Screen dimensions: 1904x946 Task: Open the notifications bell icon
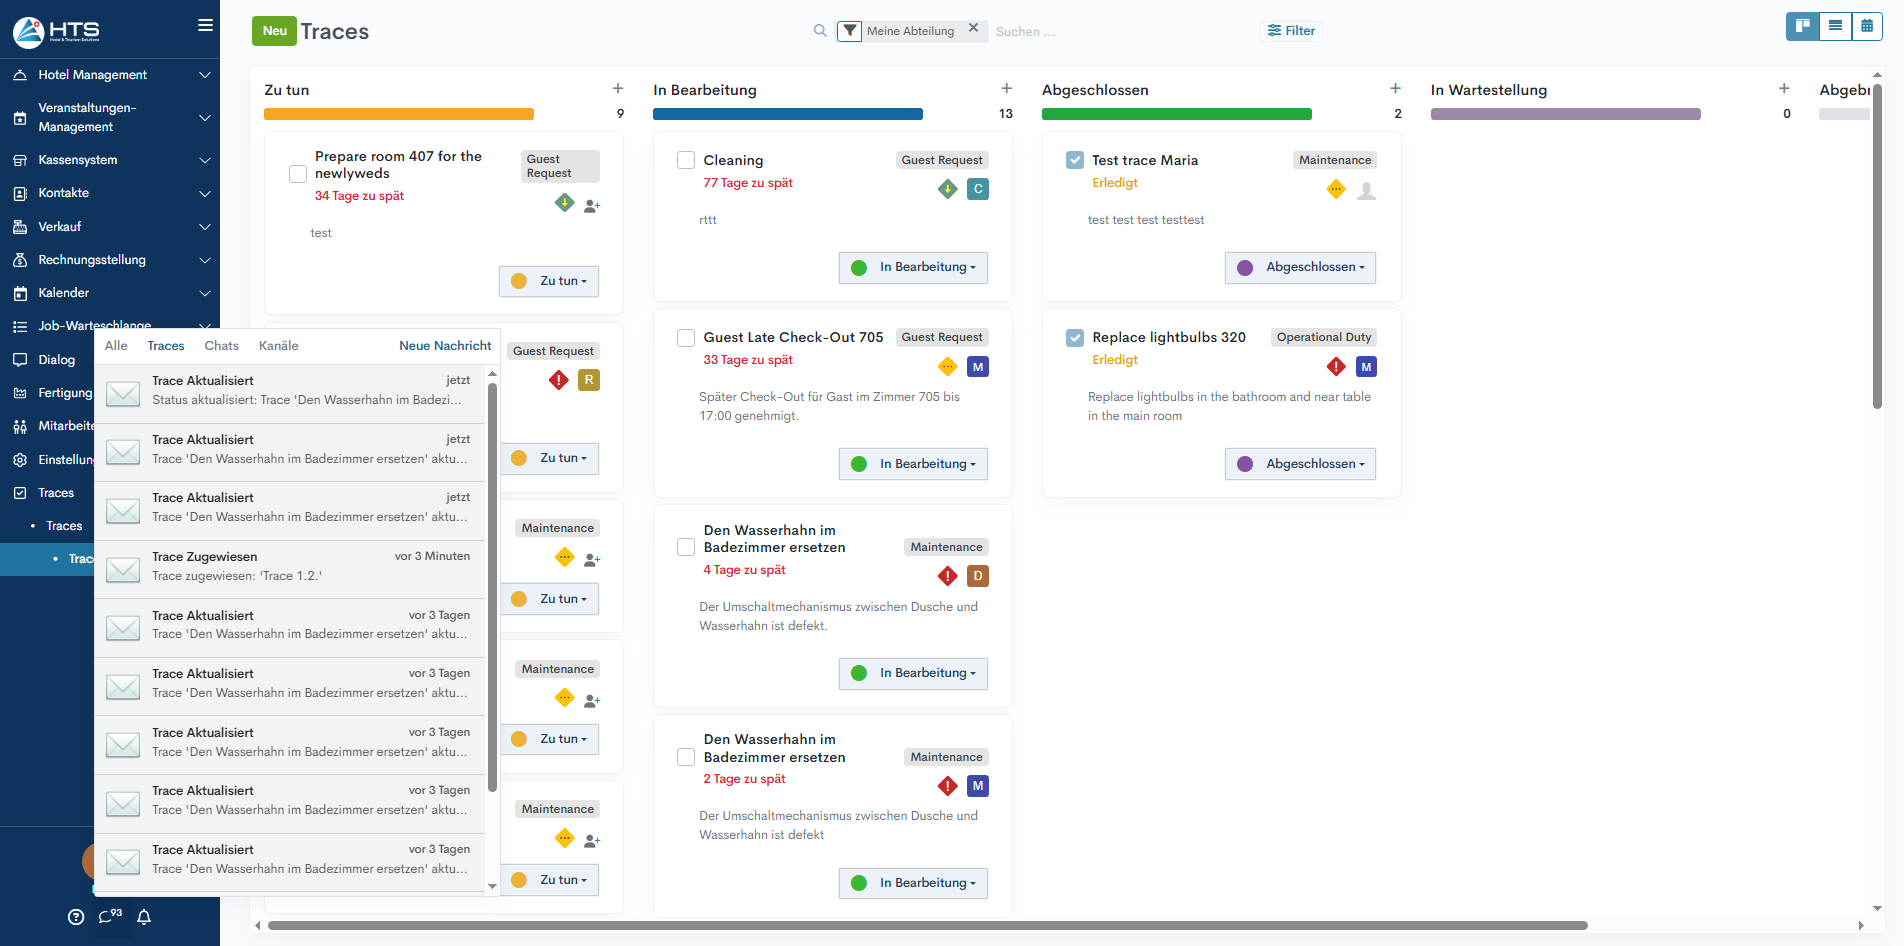point(144,917)
